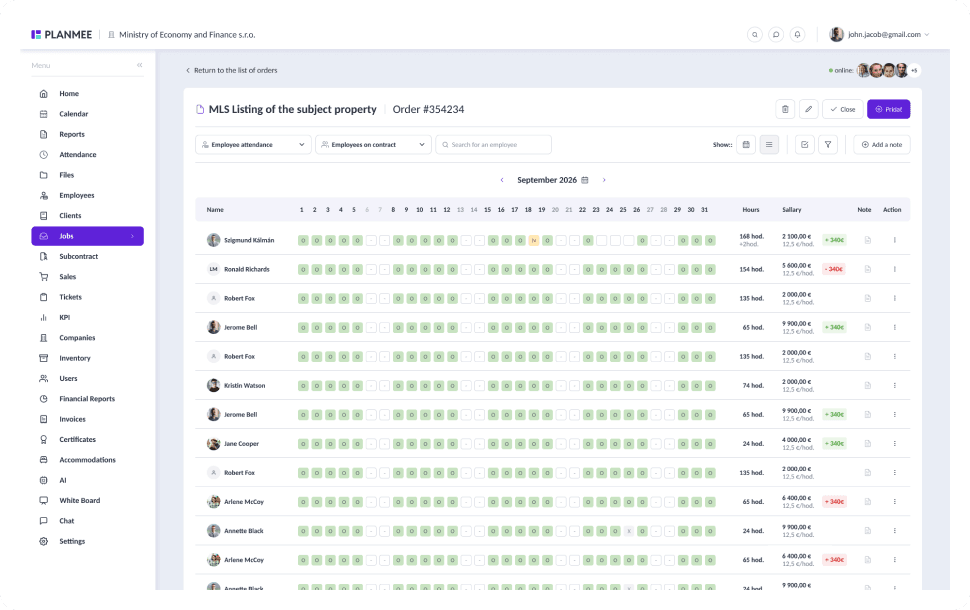
Task: Collapse the sidebar menu with double chevron
Action: [140, 65]
